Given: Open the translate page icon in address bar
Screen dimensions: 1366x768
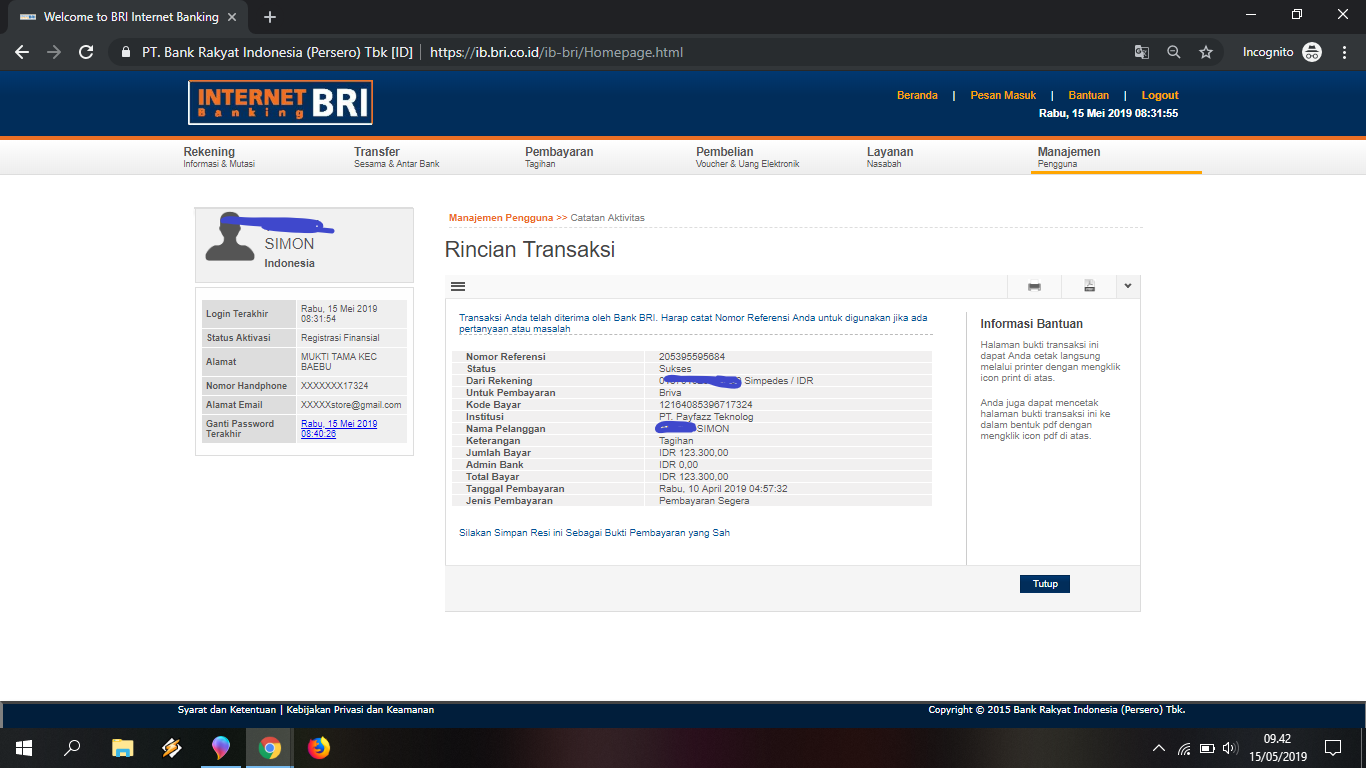Looking at the screenshot, I should [x=1142, y=52].
